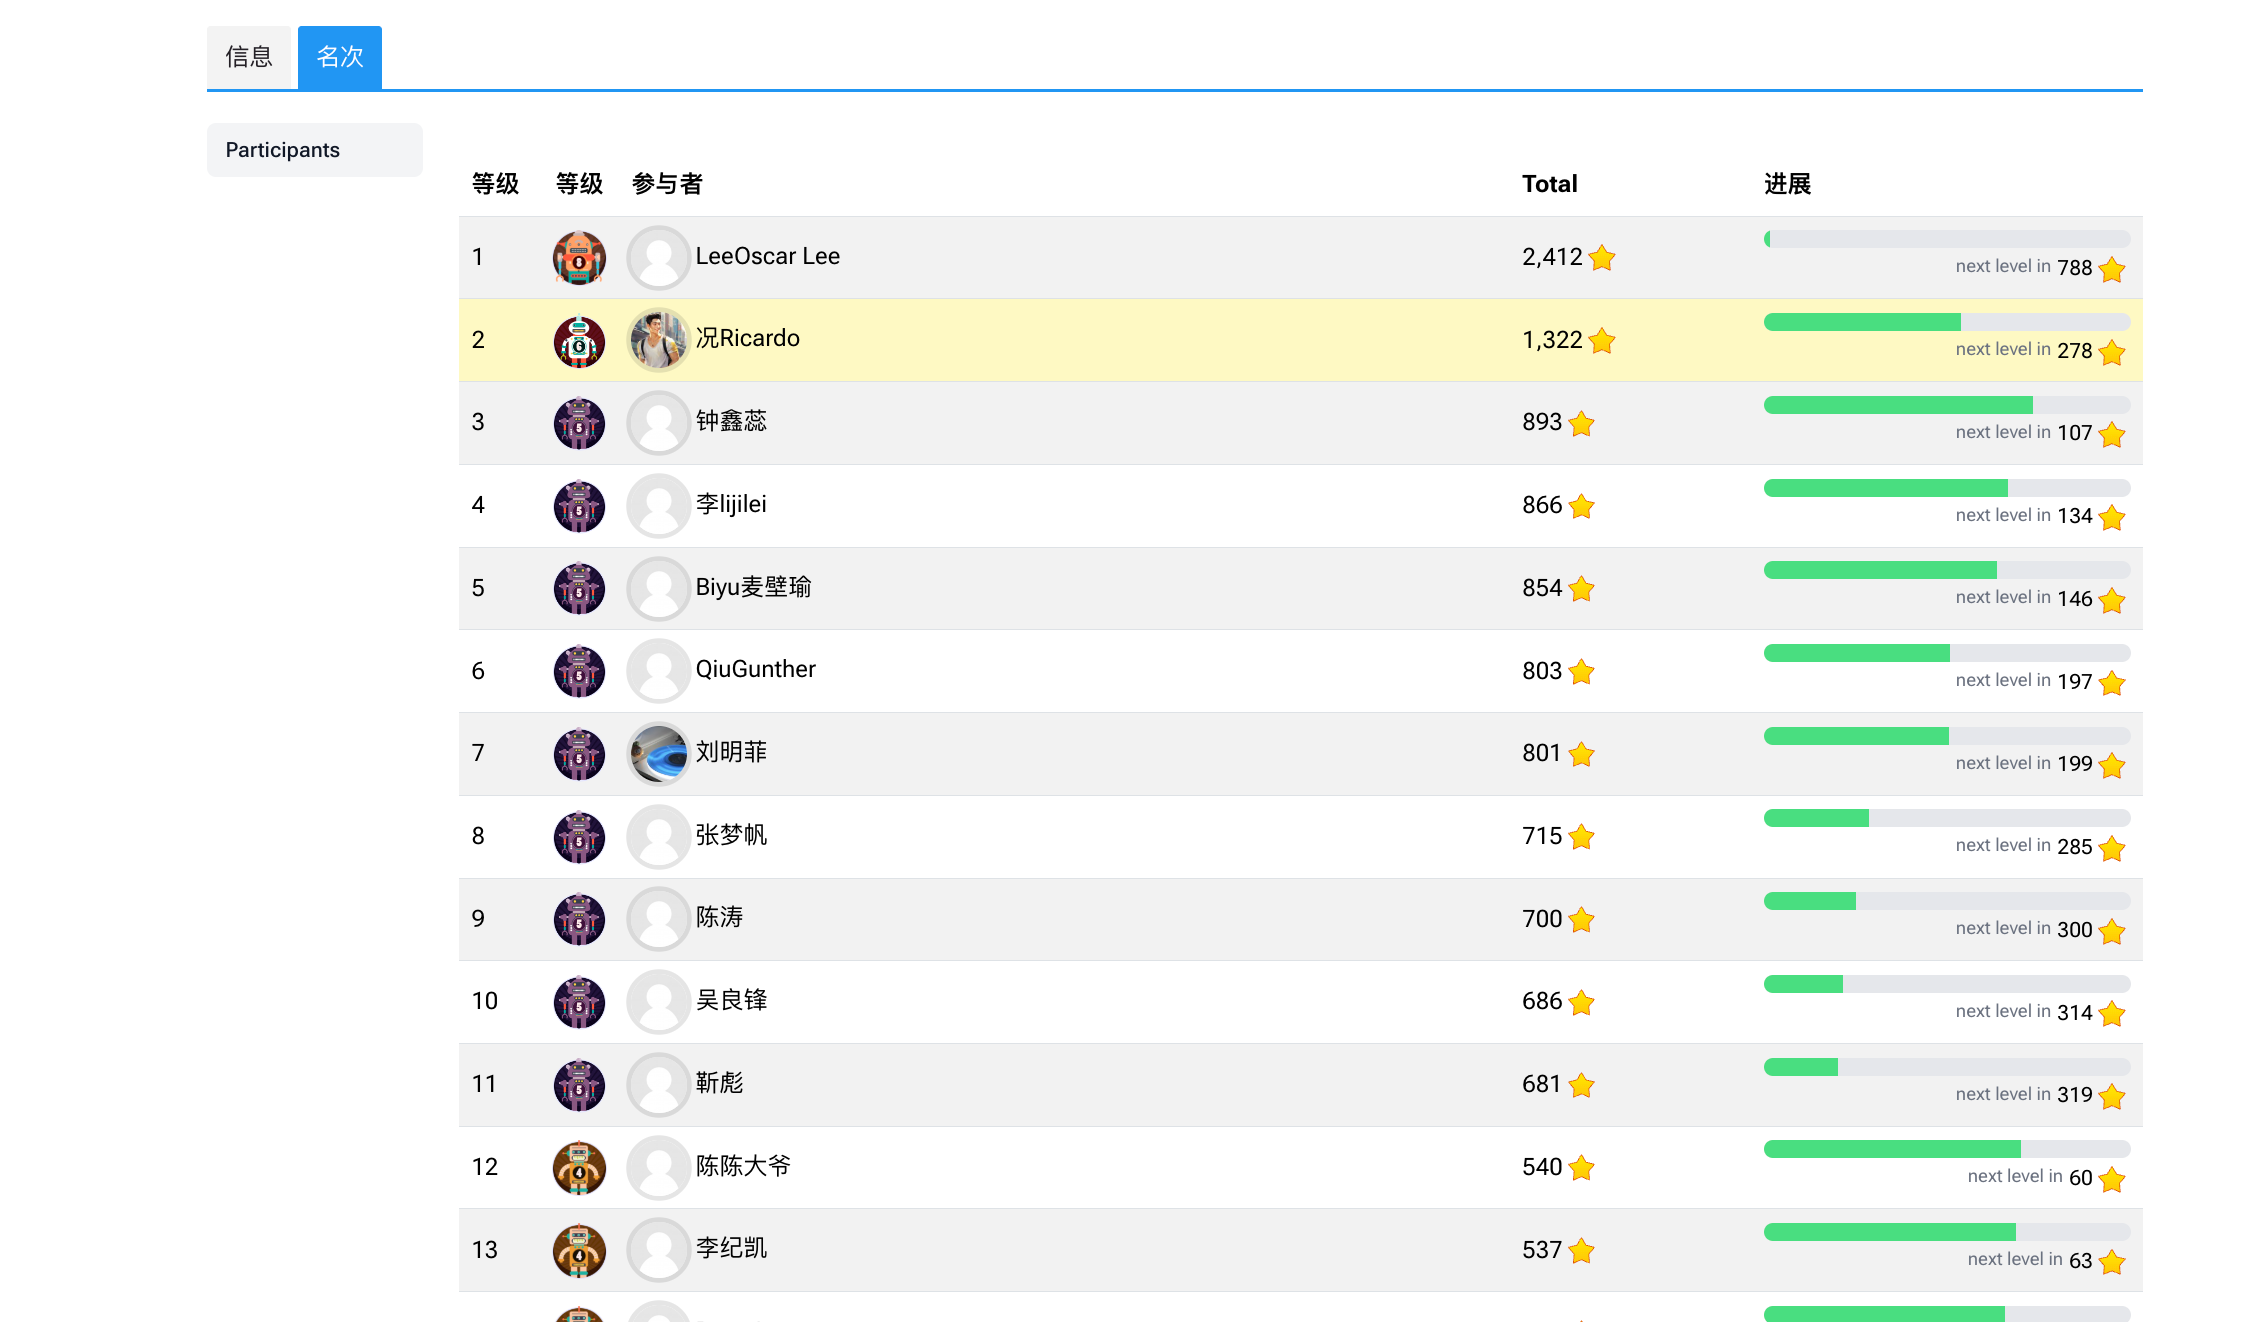This screenshot has width=2248, height=1322.
Task: Select the 名次 tab
Action: (340, 57)
